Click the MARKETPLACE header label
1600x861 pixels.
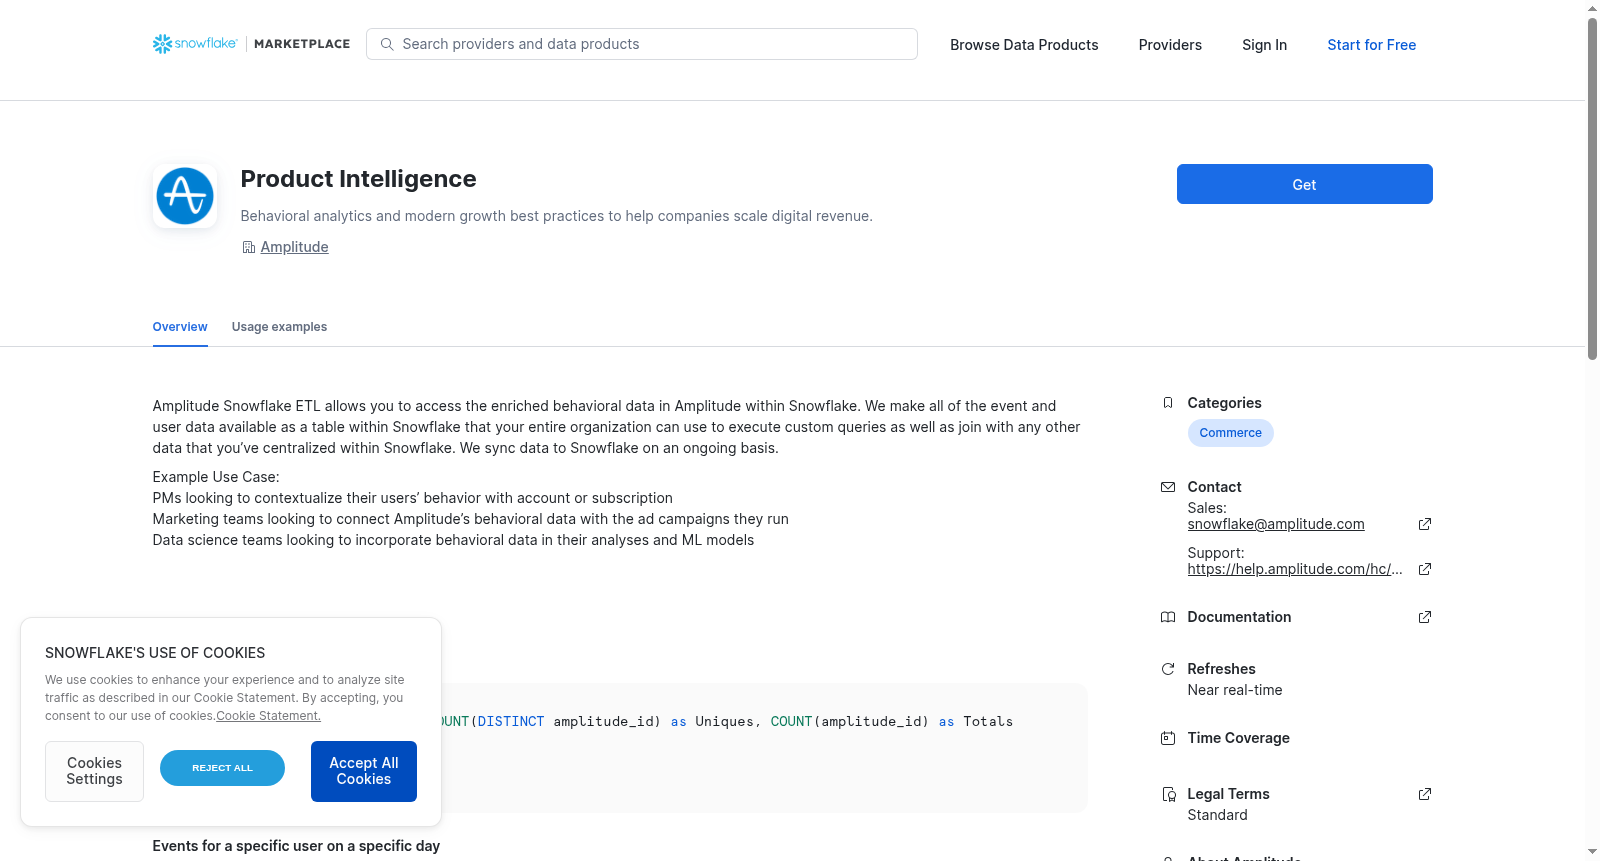(302, 44)
